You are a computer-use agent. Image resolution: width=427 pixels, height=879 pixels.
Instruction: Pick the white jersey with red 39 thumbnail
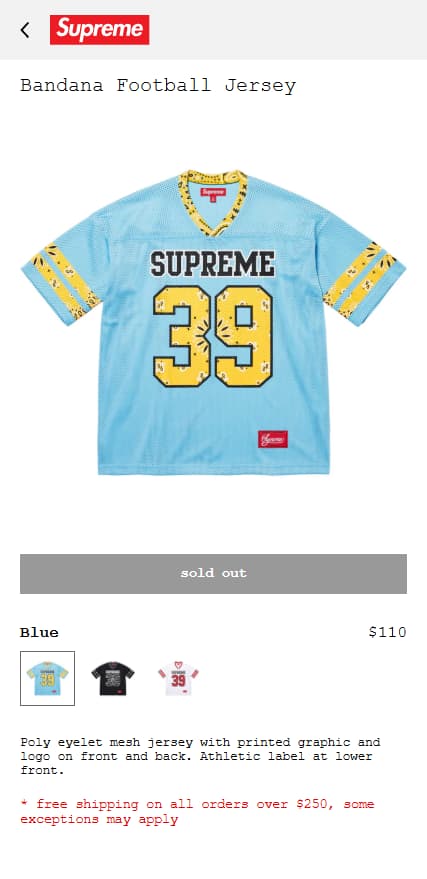[x=178, y=678]
